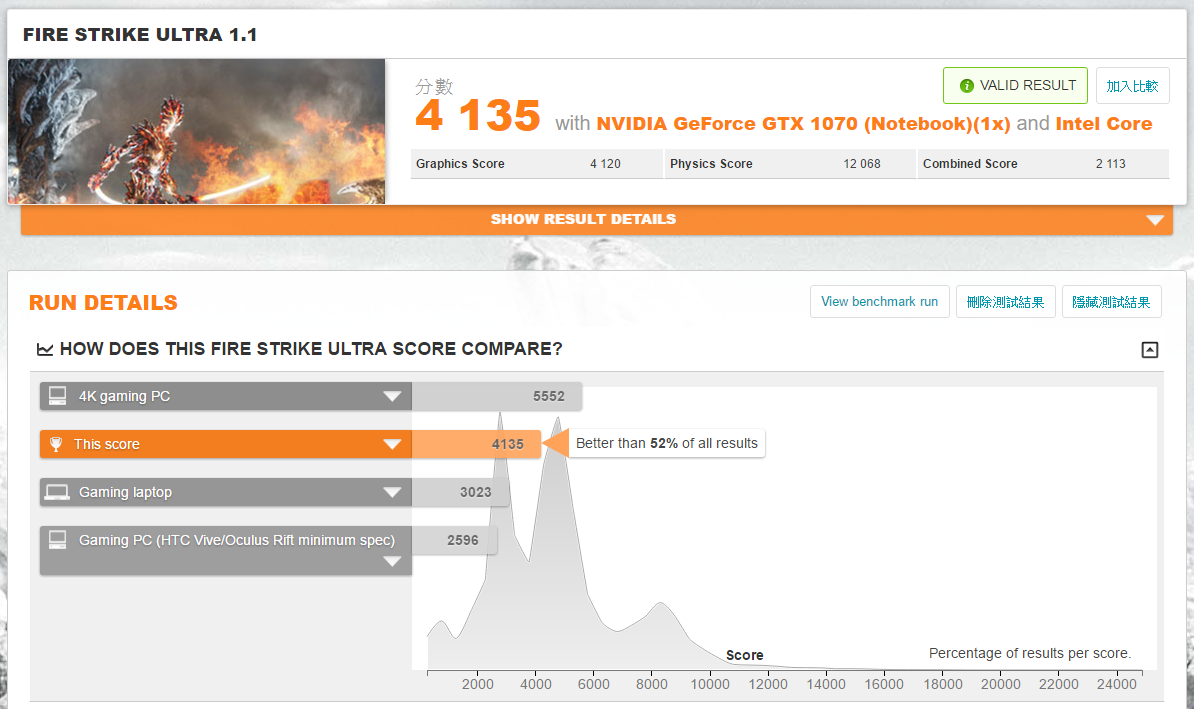Expand the Gaming laptop dropdown arrow
Viewport: 1194px width, 709px height.
(392, 493)
